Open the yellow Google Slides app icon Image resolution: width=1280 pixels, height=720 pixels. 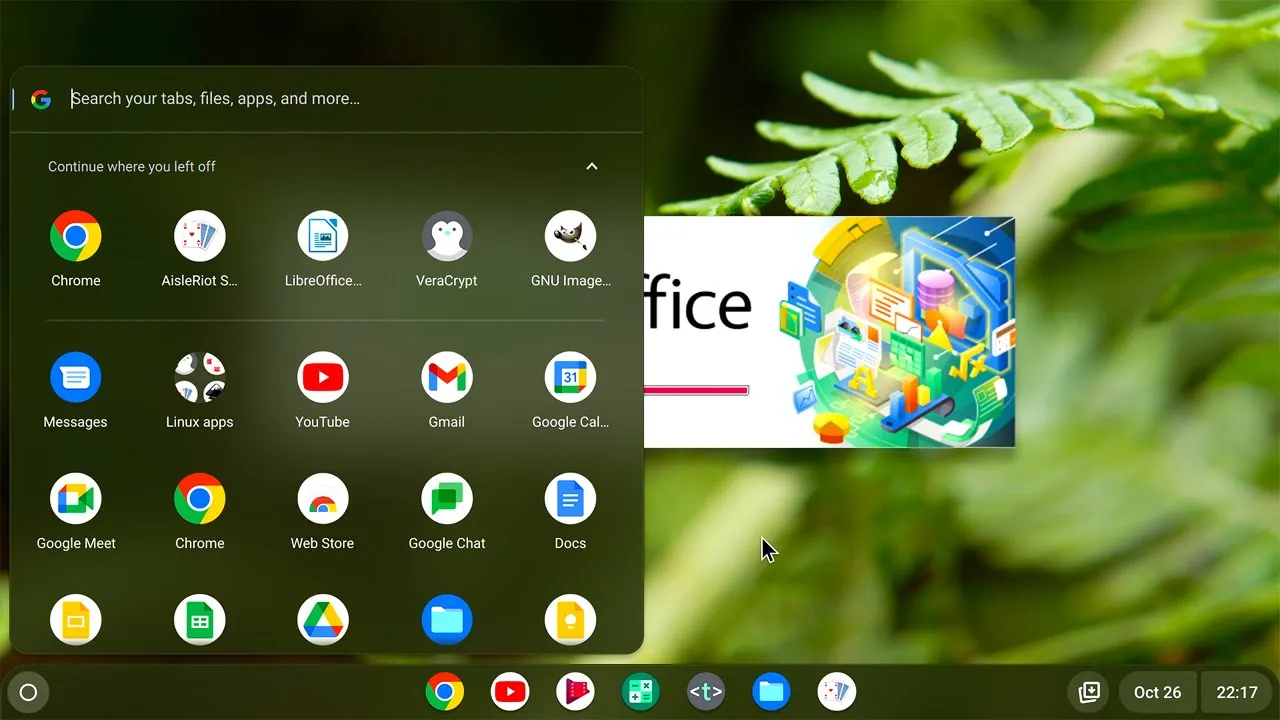tap(76, 620)
